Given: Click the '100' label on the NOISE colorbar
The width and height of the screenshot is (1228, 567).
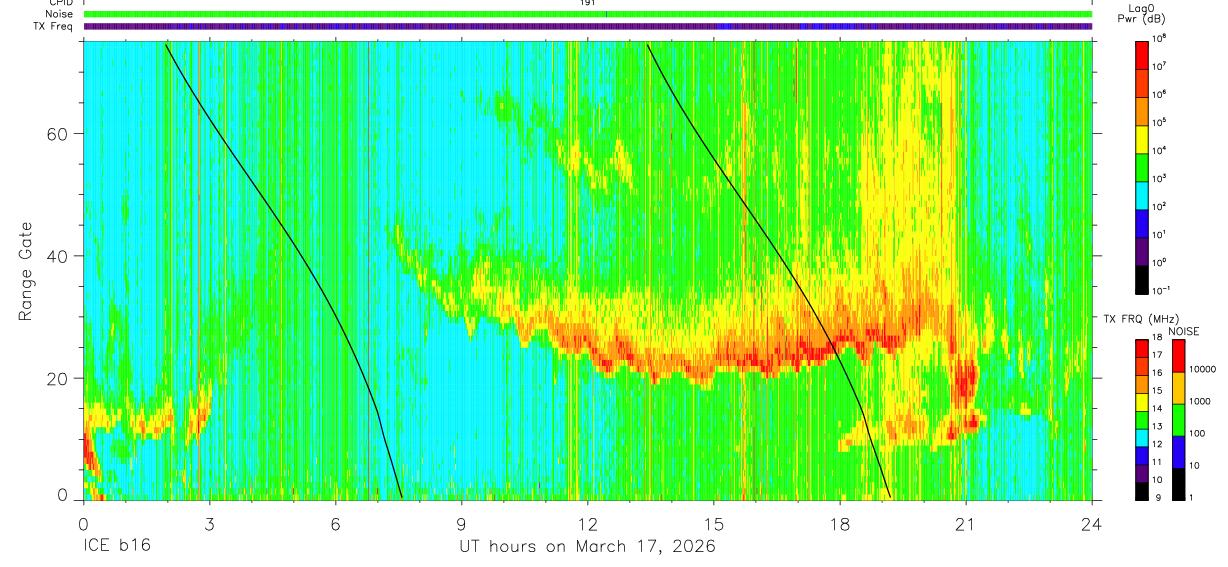Looking at the screenshot, I should click(1197, 433).
